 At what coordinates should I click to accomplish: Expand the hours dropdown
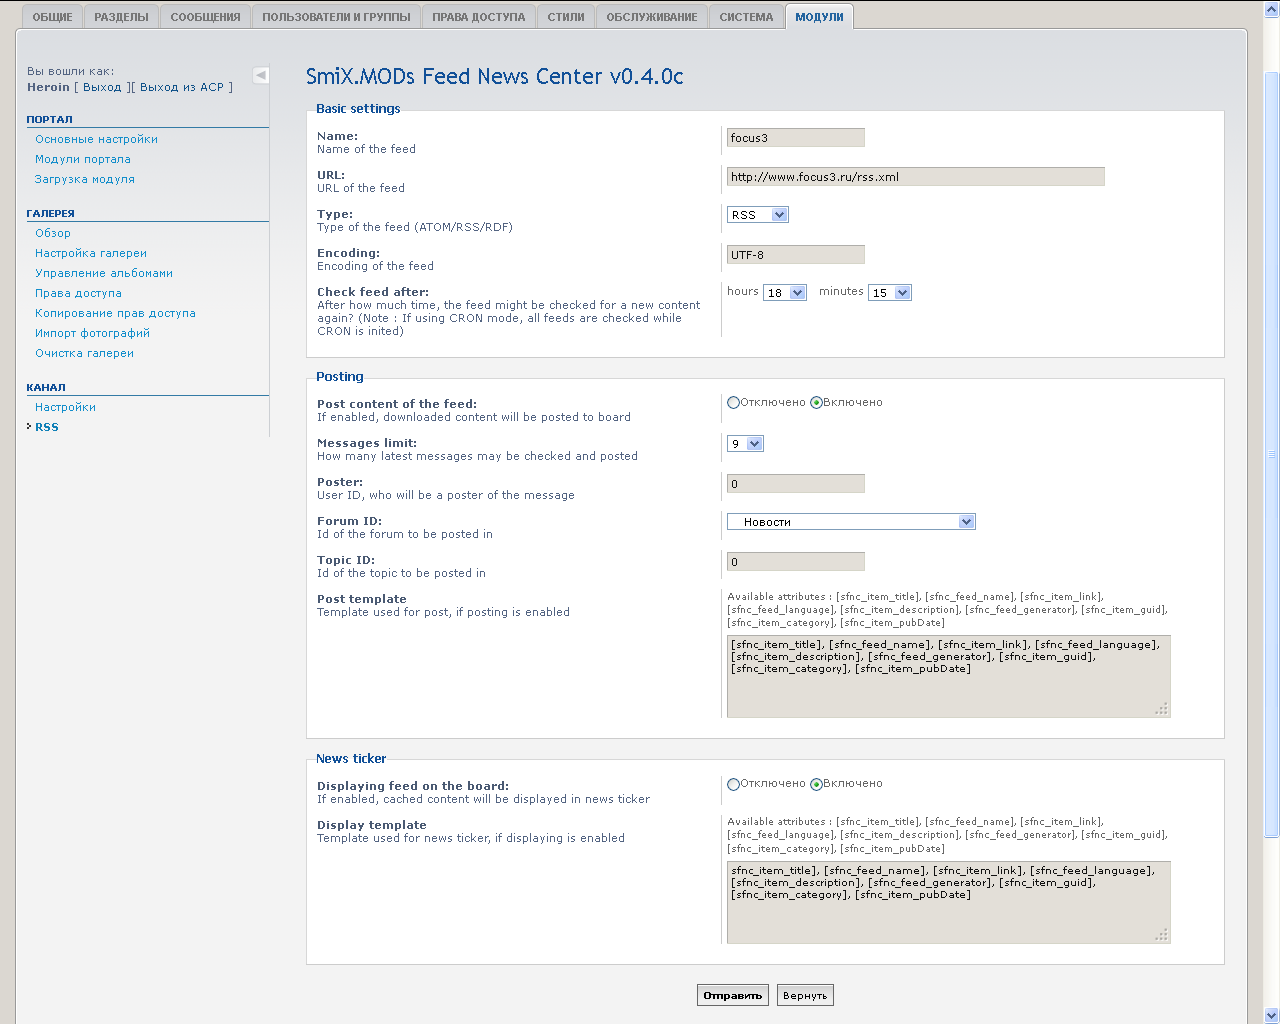tap(785, 293)
